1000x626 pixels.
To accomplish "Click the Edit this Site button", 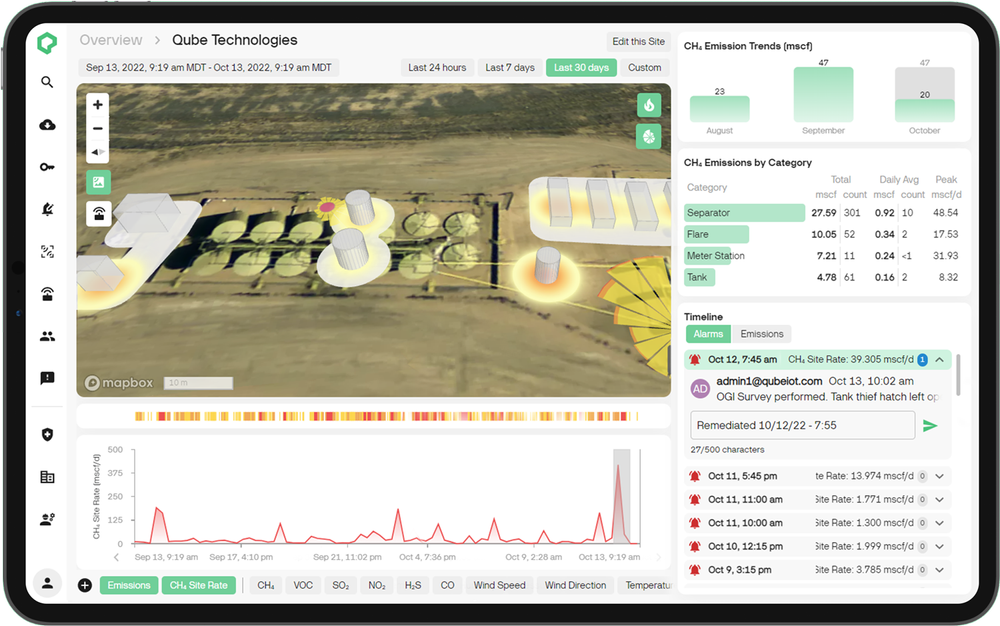I will coord(638,41).
